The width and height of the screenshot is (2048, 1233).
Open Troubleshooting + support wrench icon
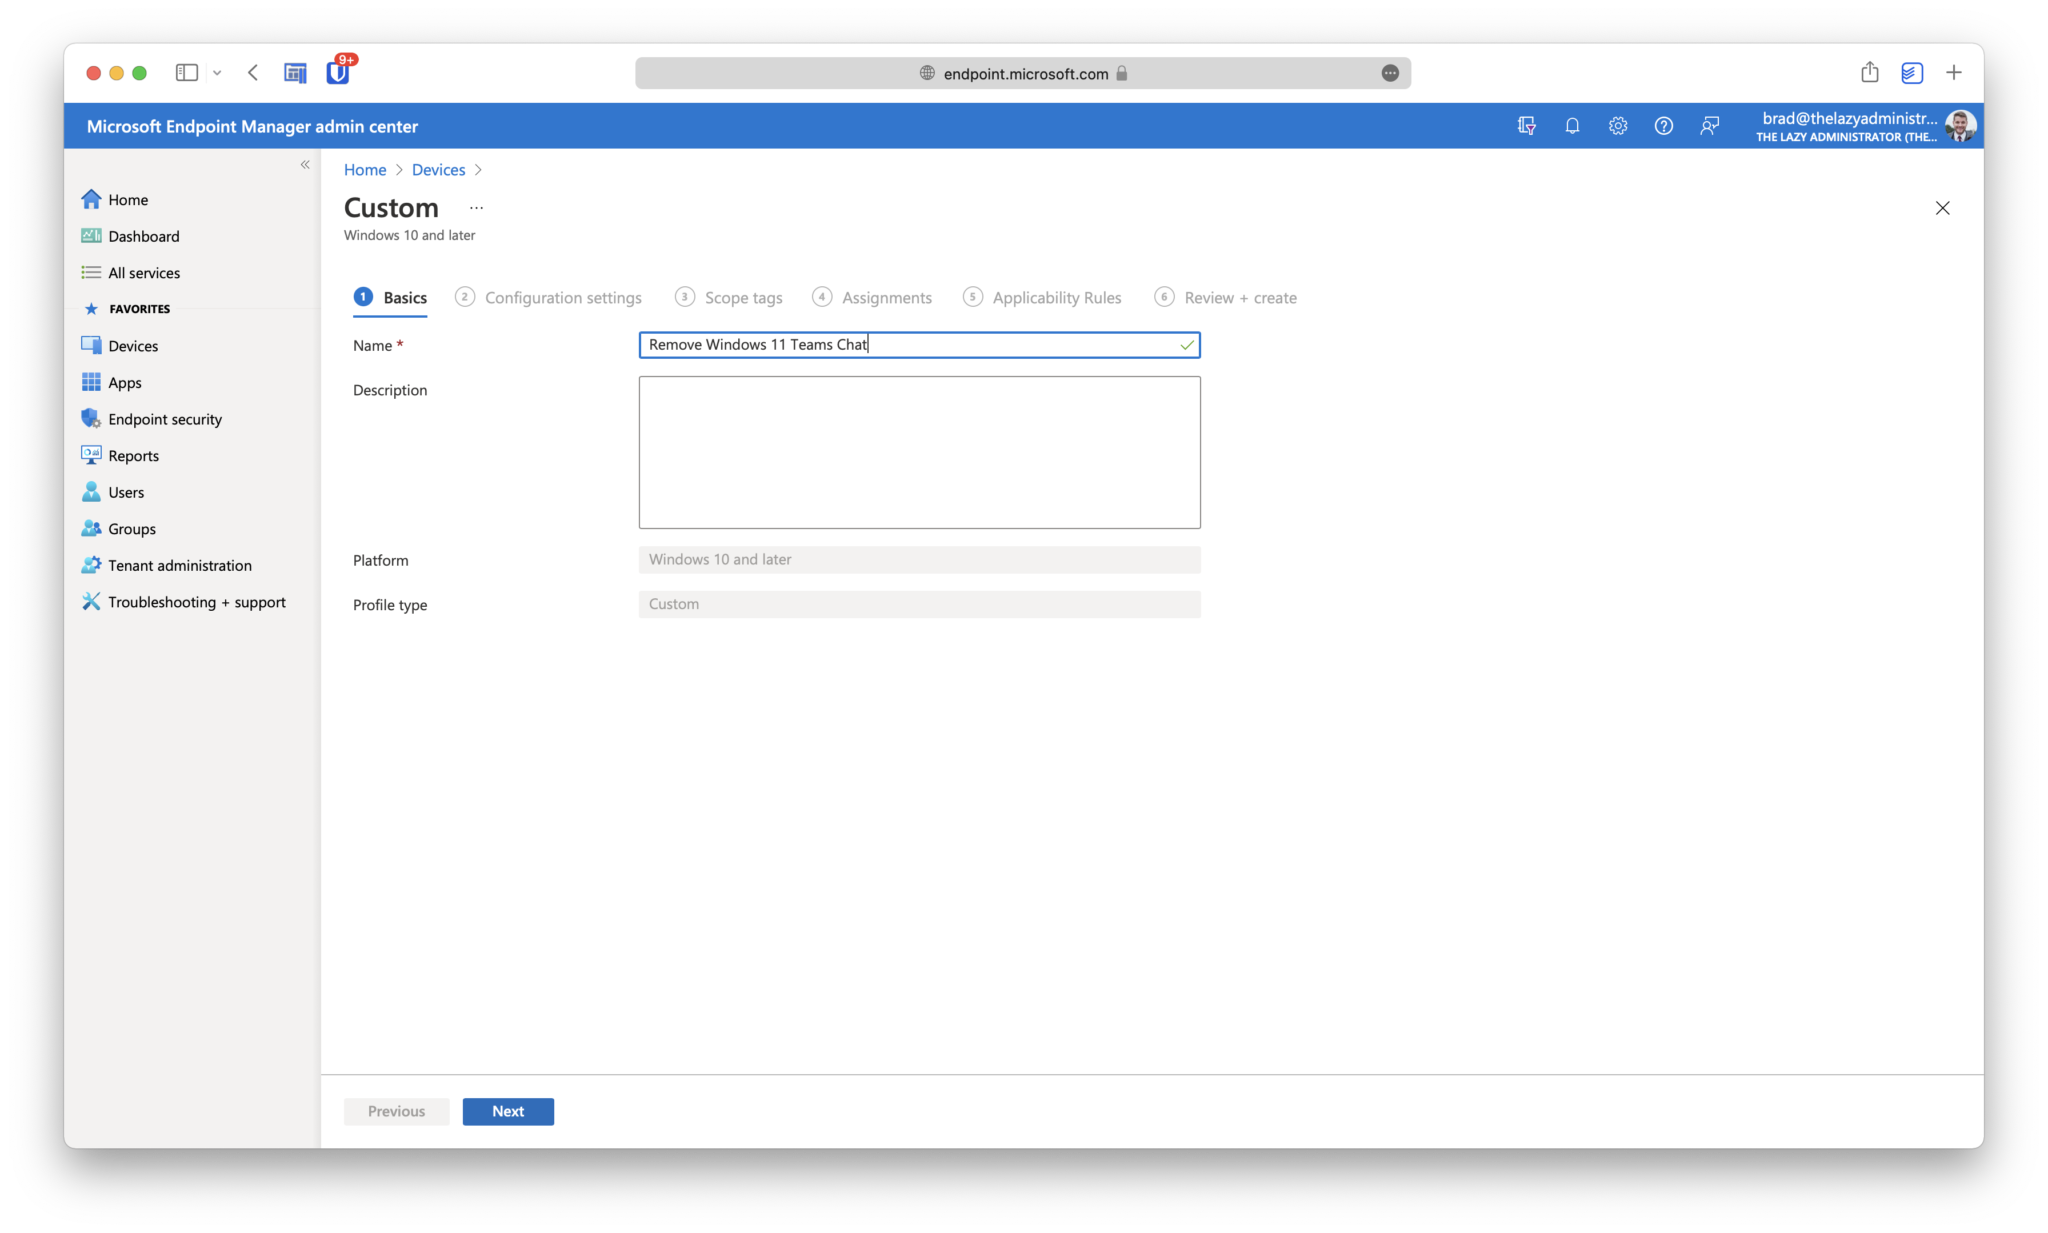[x=91, y=601]
